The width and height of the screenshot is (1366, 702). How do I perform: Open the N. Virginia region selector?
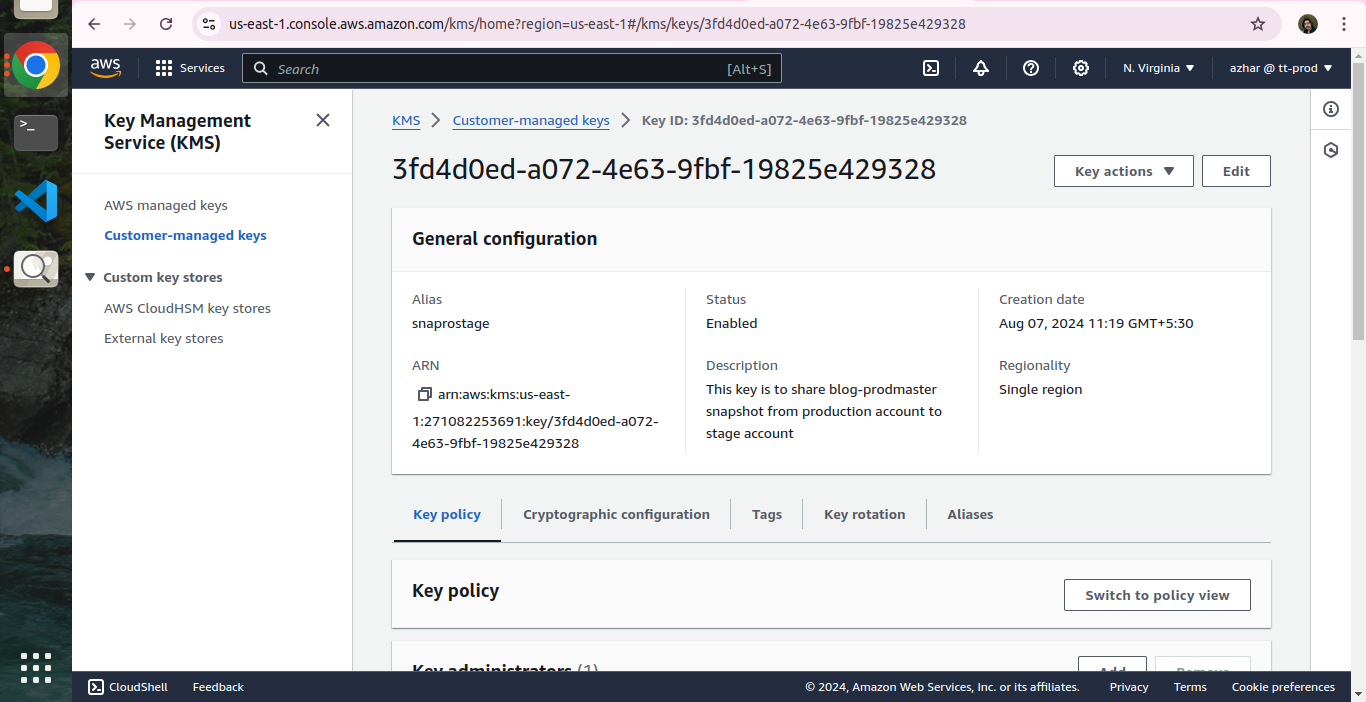click(x=1158, y=68)
